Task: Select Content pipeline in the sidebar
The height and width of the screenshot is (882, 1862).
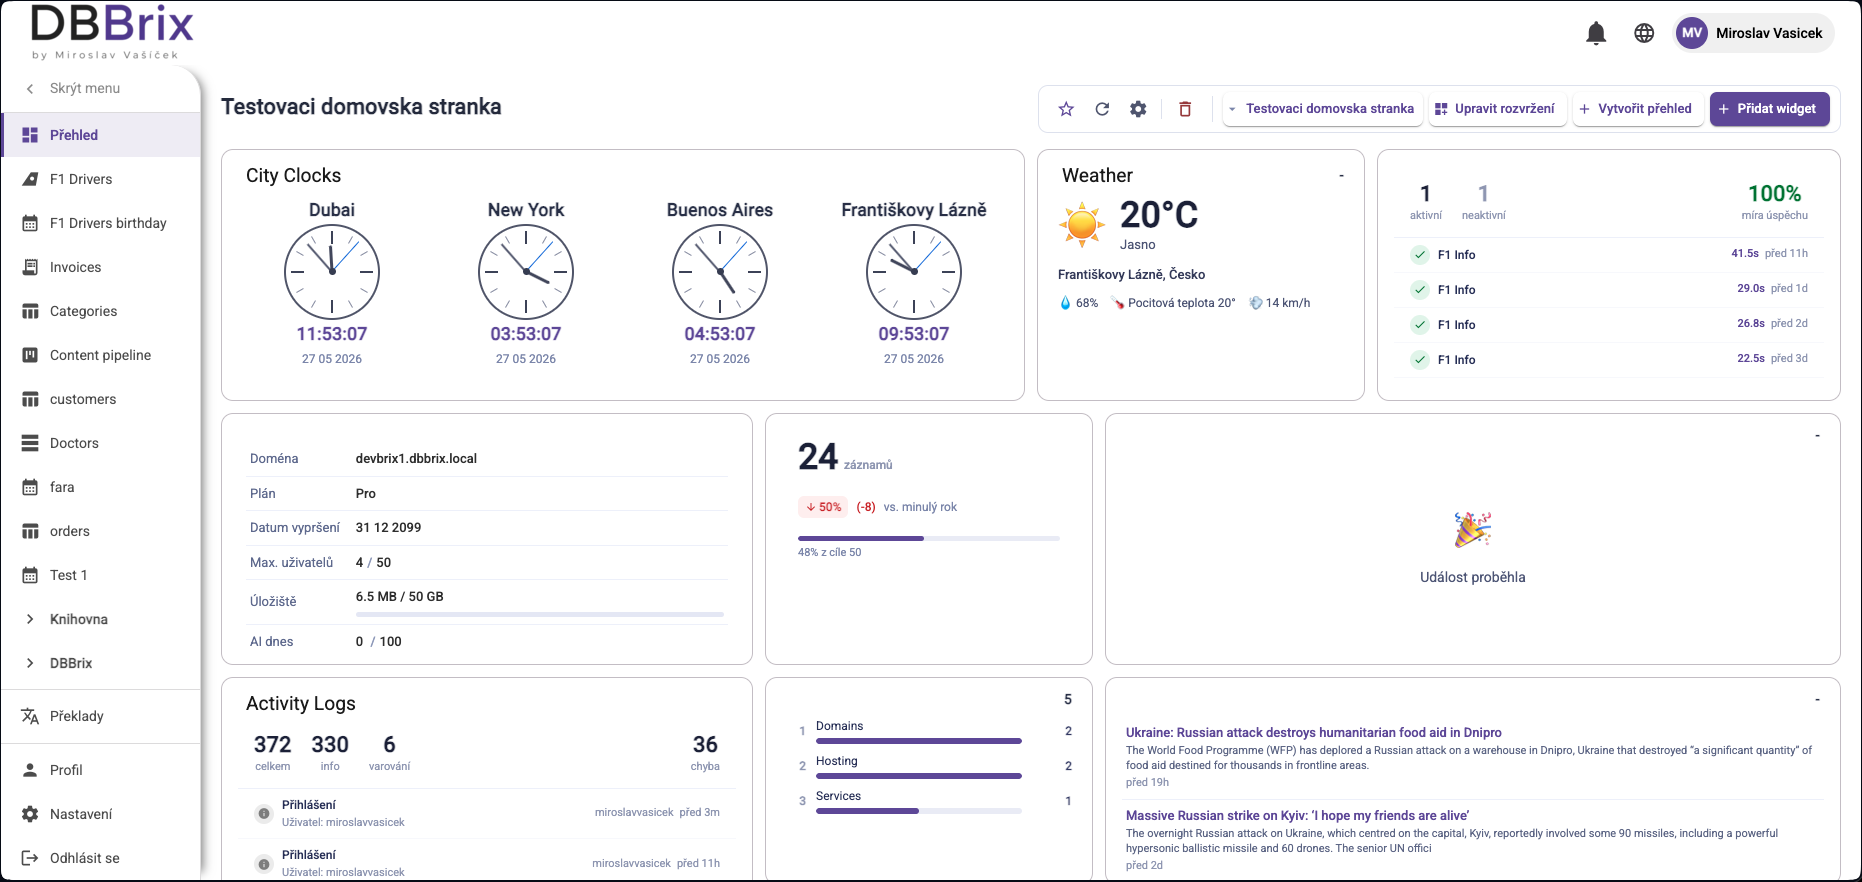Action: 101,355
